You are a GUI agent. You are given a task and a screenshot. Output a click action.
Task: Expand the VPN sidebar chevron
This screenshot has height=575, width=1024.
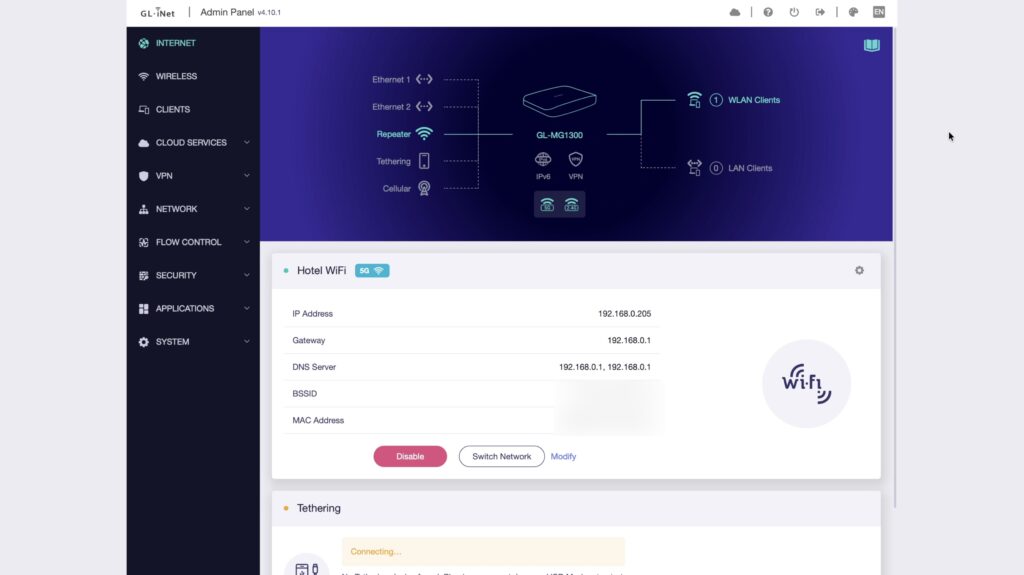pyautogui.click(x=247, y=176)
